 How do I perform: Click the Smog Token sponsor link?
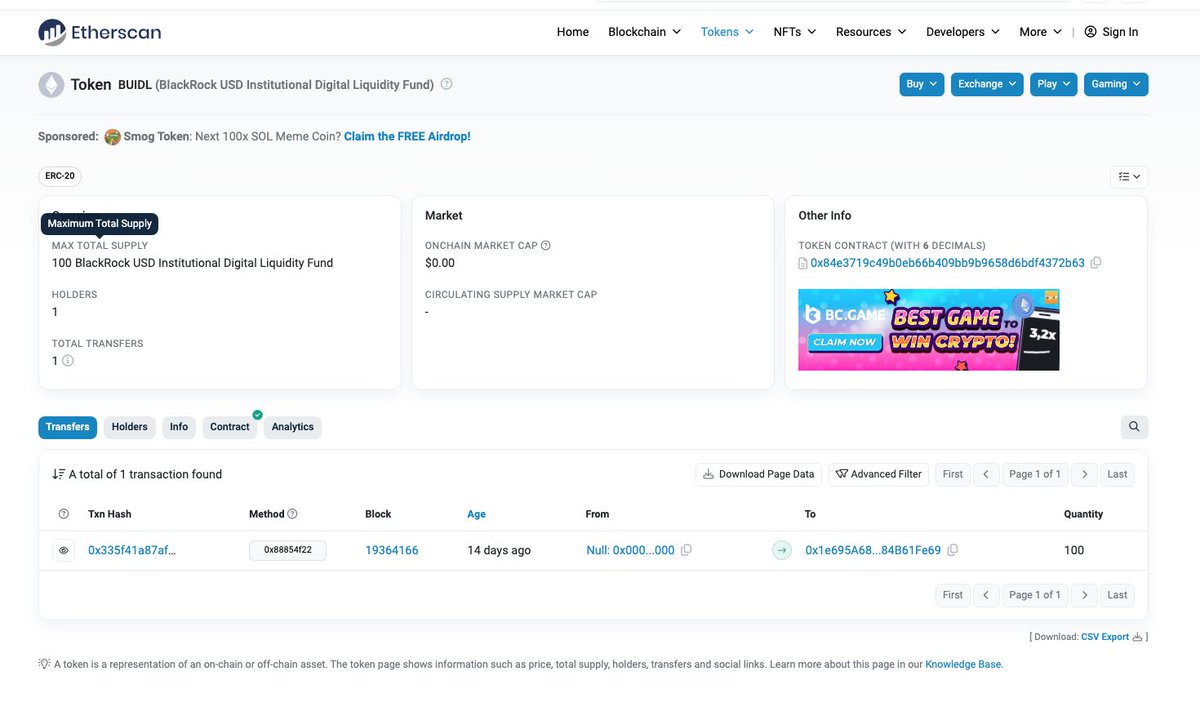(x=156, y=137)
